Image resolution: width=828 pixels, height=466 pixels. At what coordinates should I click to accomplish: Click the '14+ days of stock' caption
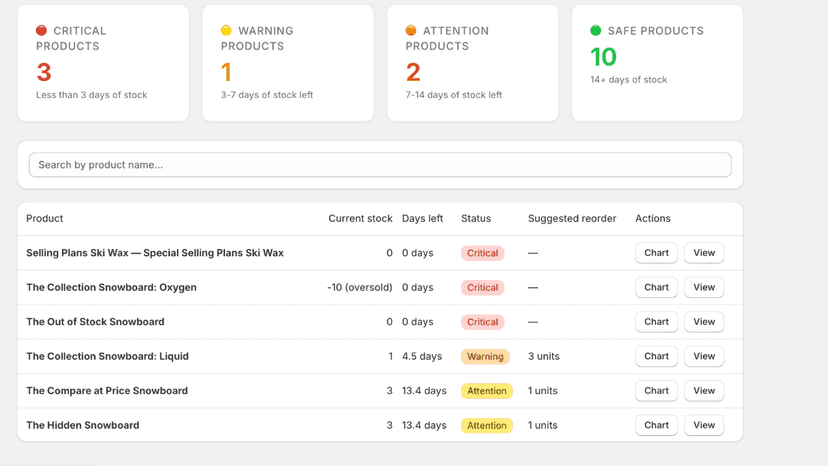(x=628, y=80)
